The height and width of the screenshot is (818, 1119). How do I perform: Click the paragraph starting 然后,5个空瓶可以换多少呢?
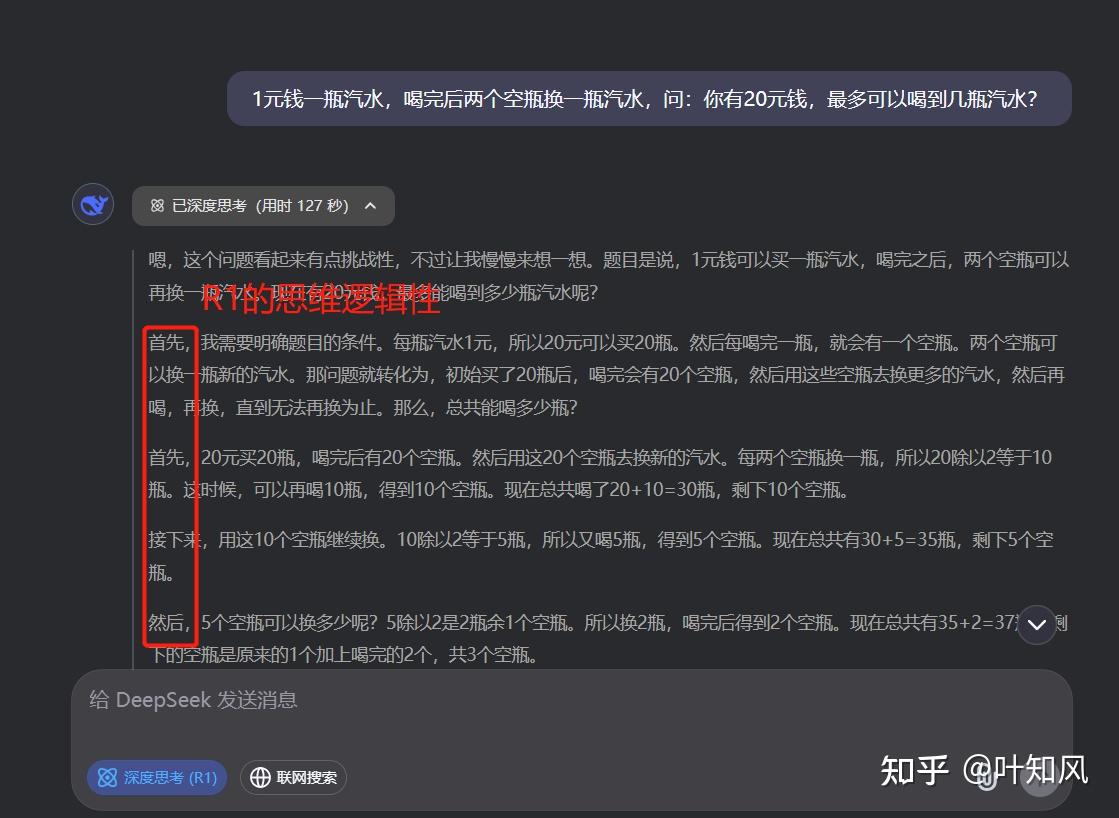[x=607, y=638]
